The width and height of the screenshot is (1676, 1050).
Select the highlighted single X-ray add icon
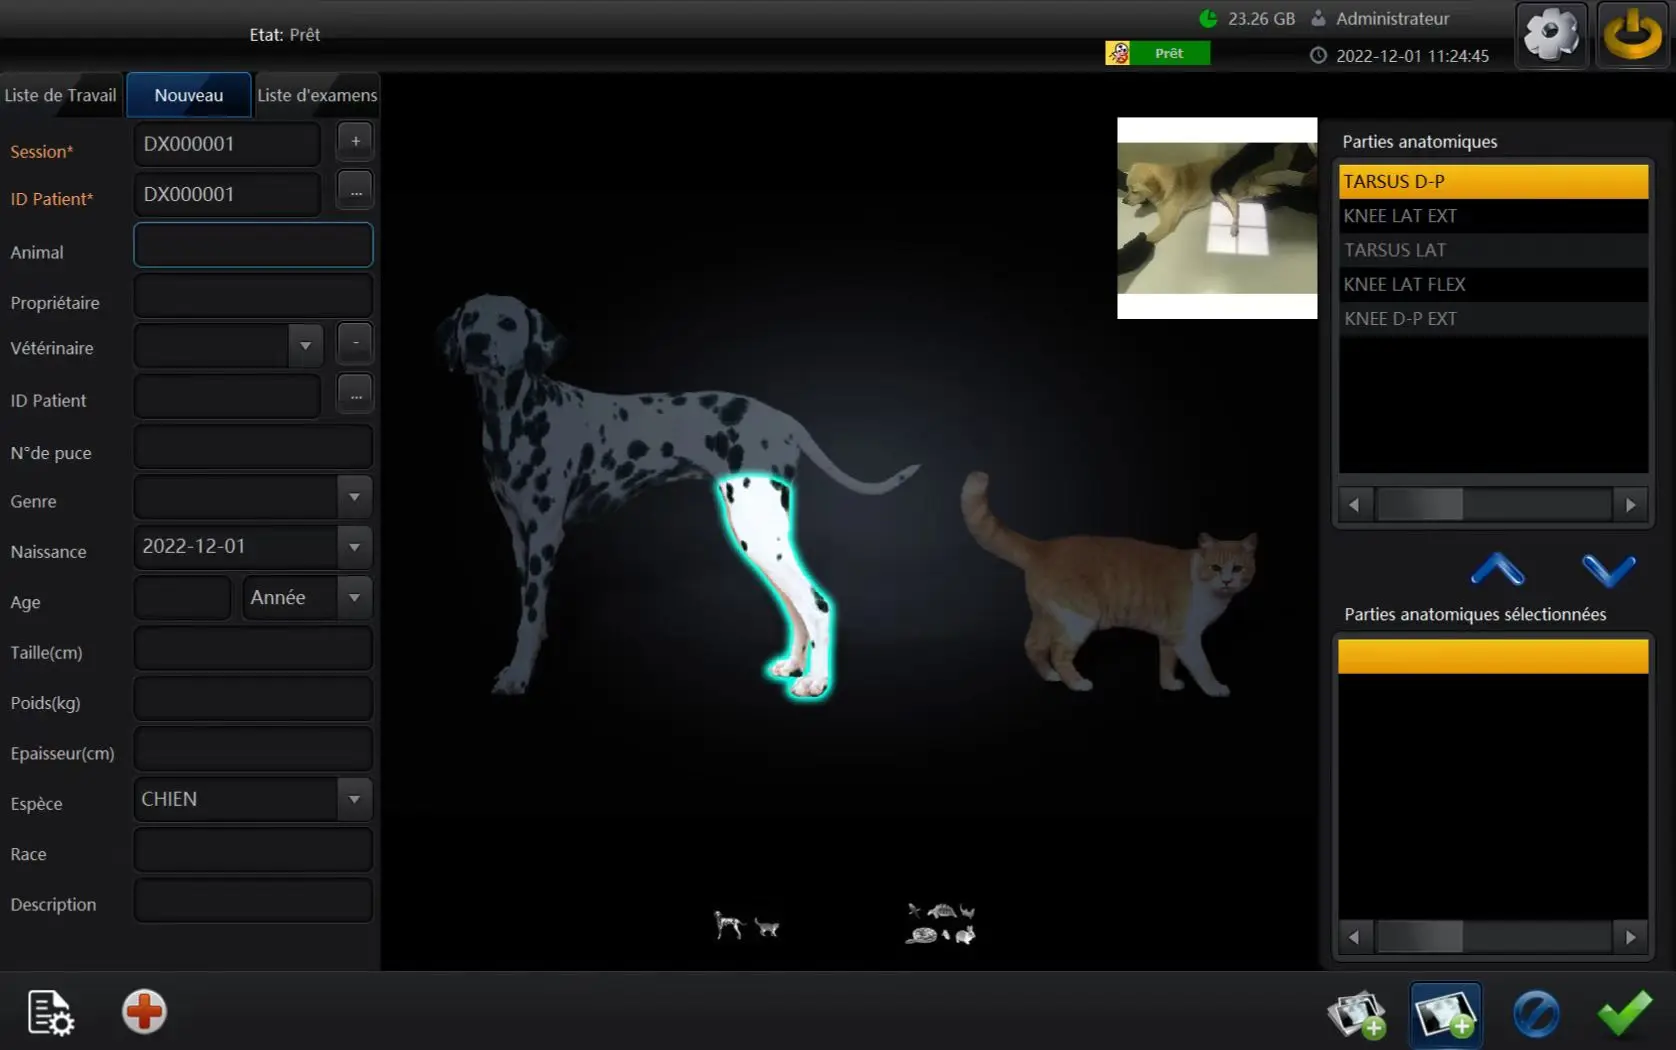pyautogui.click(x=1446, y=1014)
